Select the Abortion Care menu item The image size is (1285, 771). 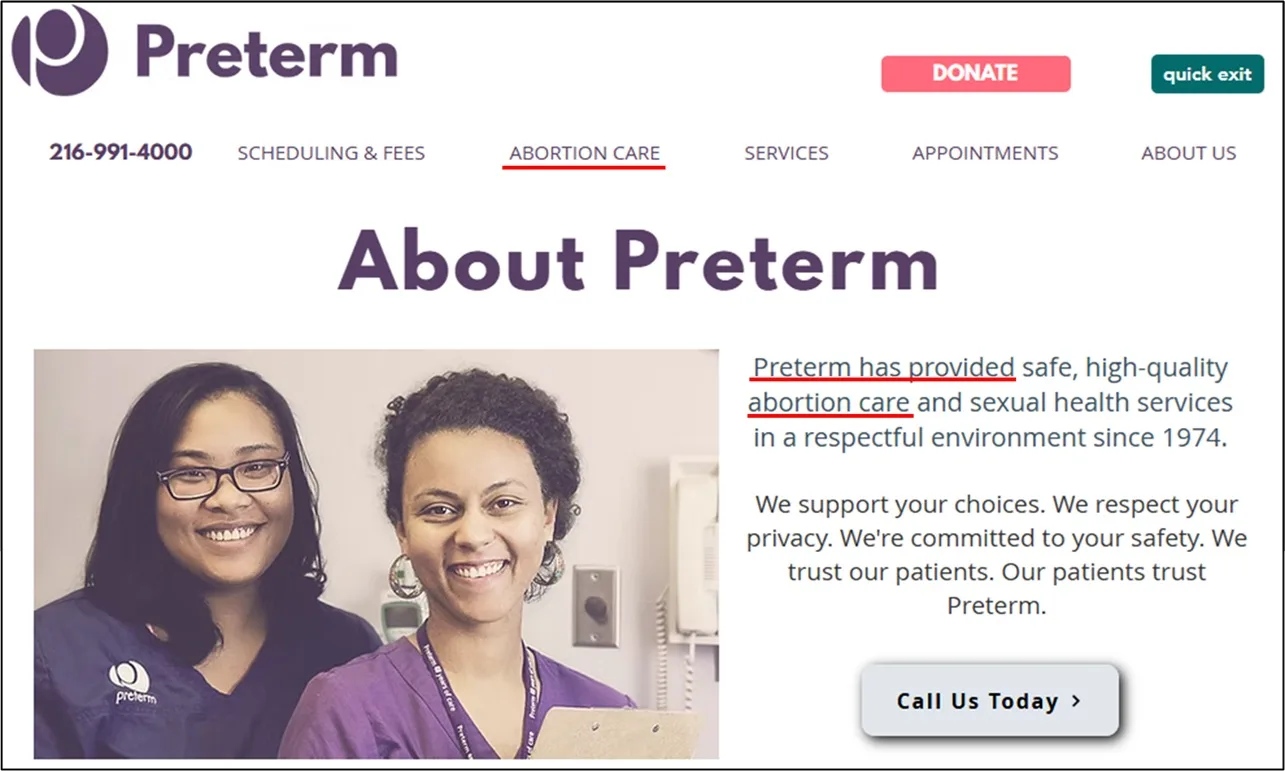click(584, 153)
